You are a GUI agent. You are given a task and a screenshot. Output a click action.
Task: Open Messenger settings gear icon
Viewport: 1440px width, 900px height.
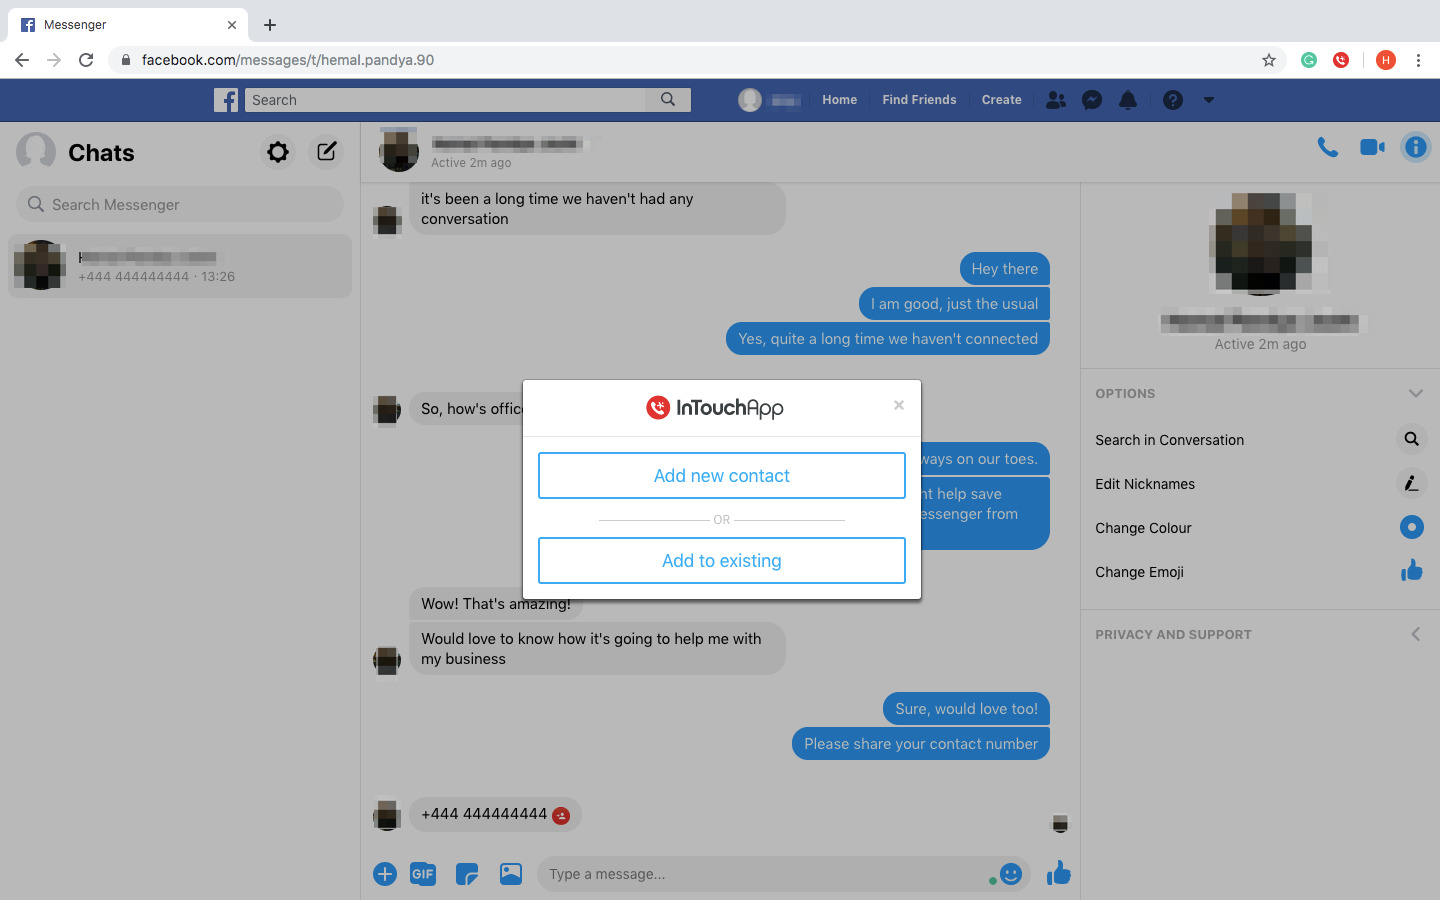click(278, 152)
